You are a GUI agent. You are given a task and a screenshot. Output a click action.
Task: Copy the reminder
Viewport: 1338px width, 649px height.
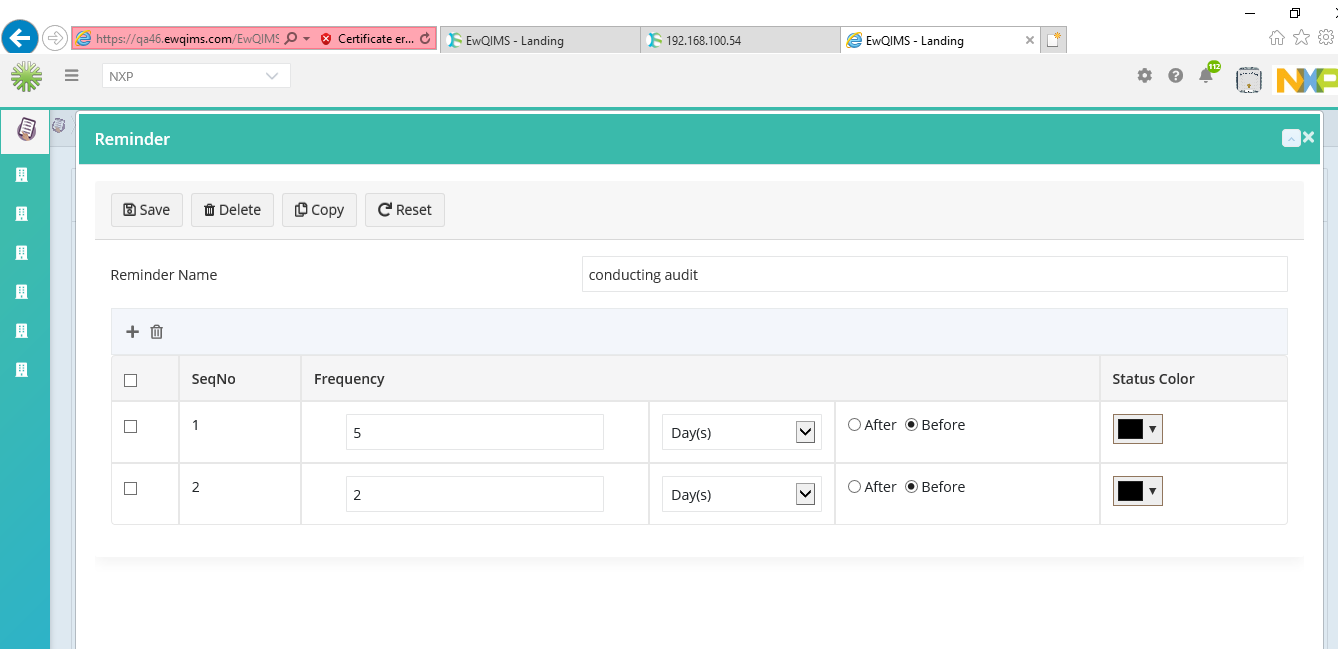coord(319,210)
